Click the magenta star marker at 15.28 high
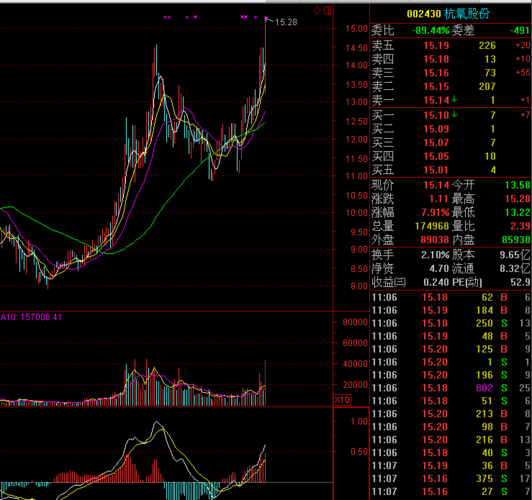This screenshot has width=532, height=500. (x=266, y=17)
